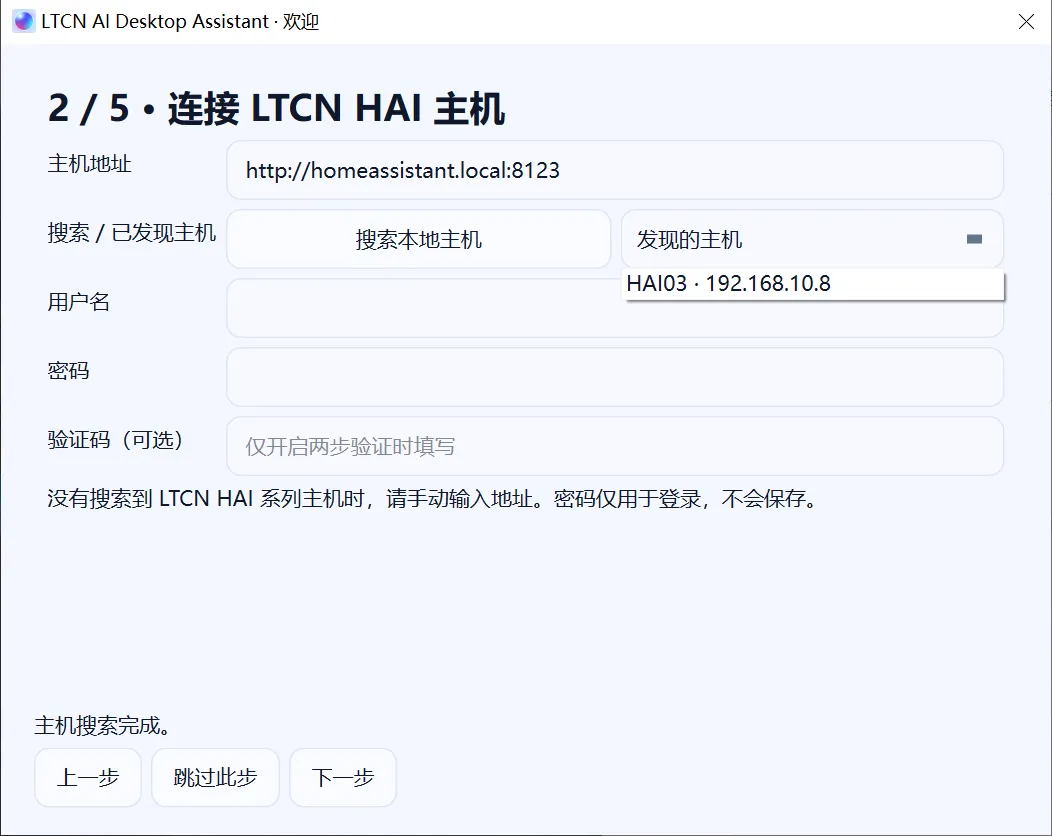The image size is (1052, 836).
Task: Click the host address input field
Action: [615, 170]
